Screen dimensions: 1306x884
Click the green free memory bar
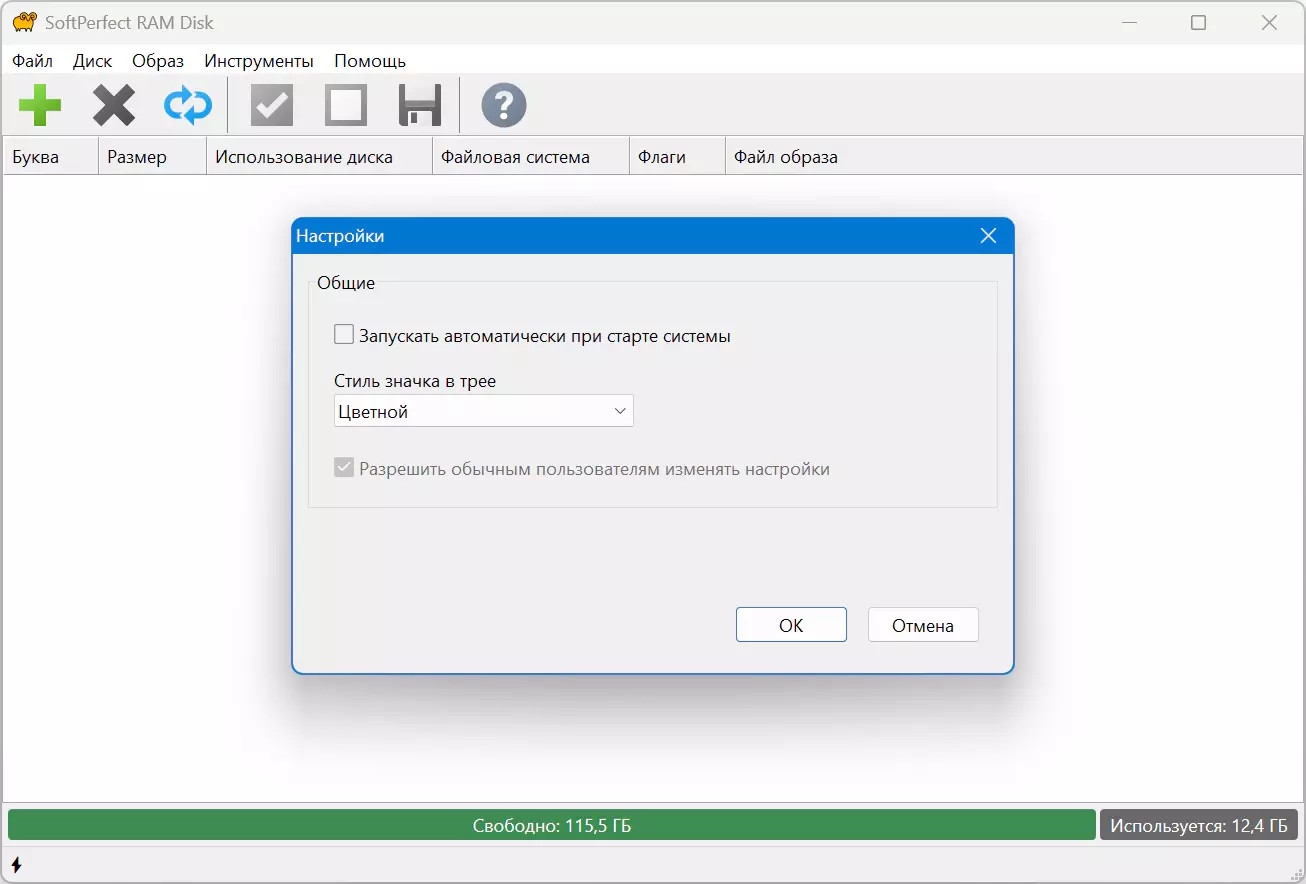coord(552,825)
